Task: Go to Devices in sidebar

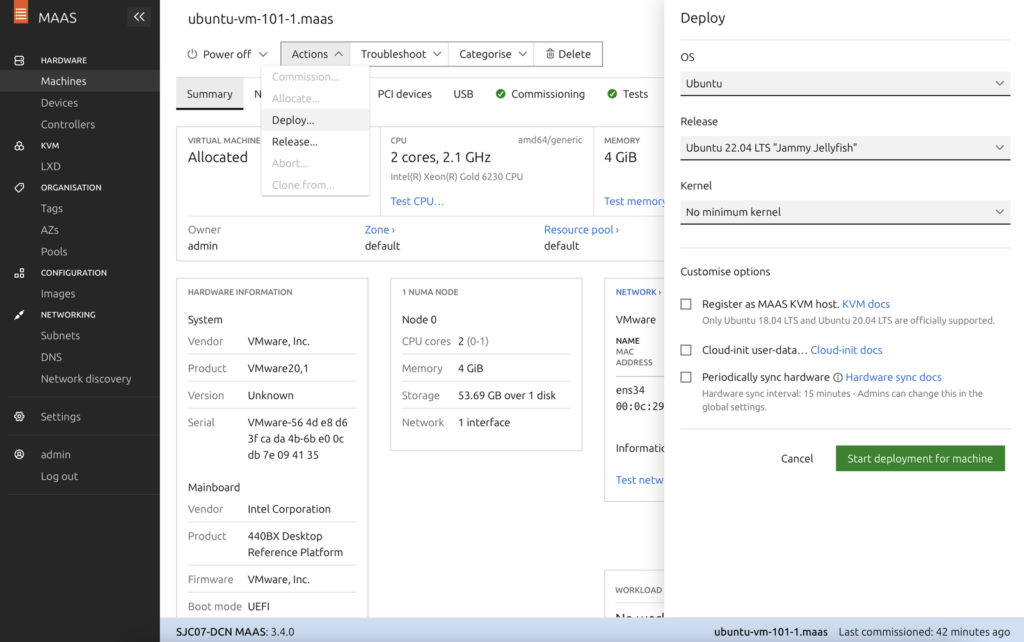Action: click(x=59, y=103)
